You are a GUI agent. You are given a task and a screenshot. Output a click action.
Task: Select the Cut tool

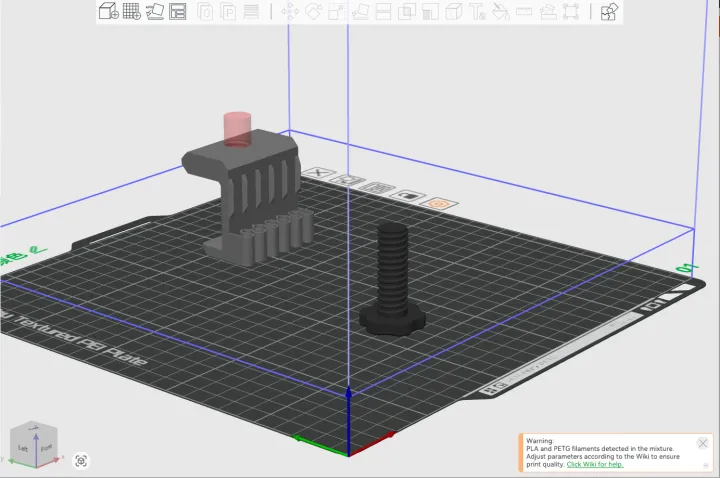click(383, 11)
